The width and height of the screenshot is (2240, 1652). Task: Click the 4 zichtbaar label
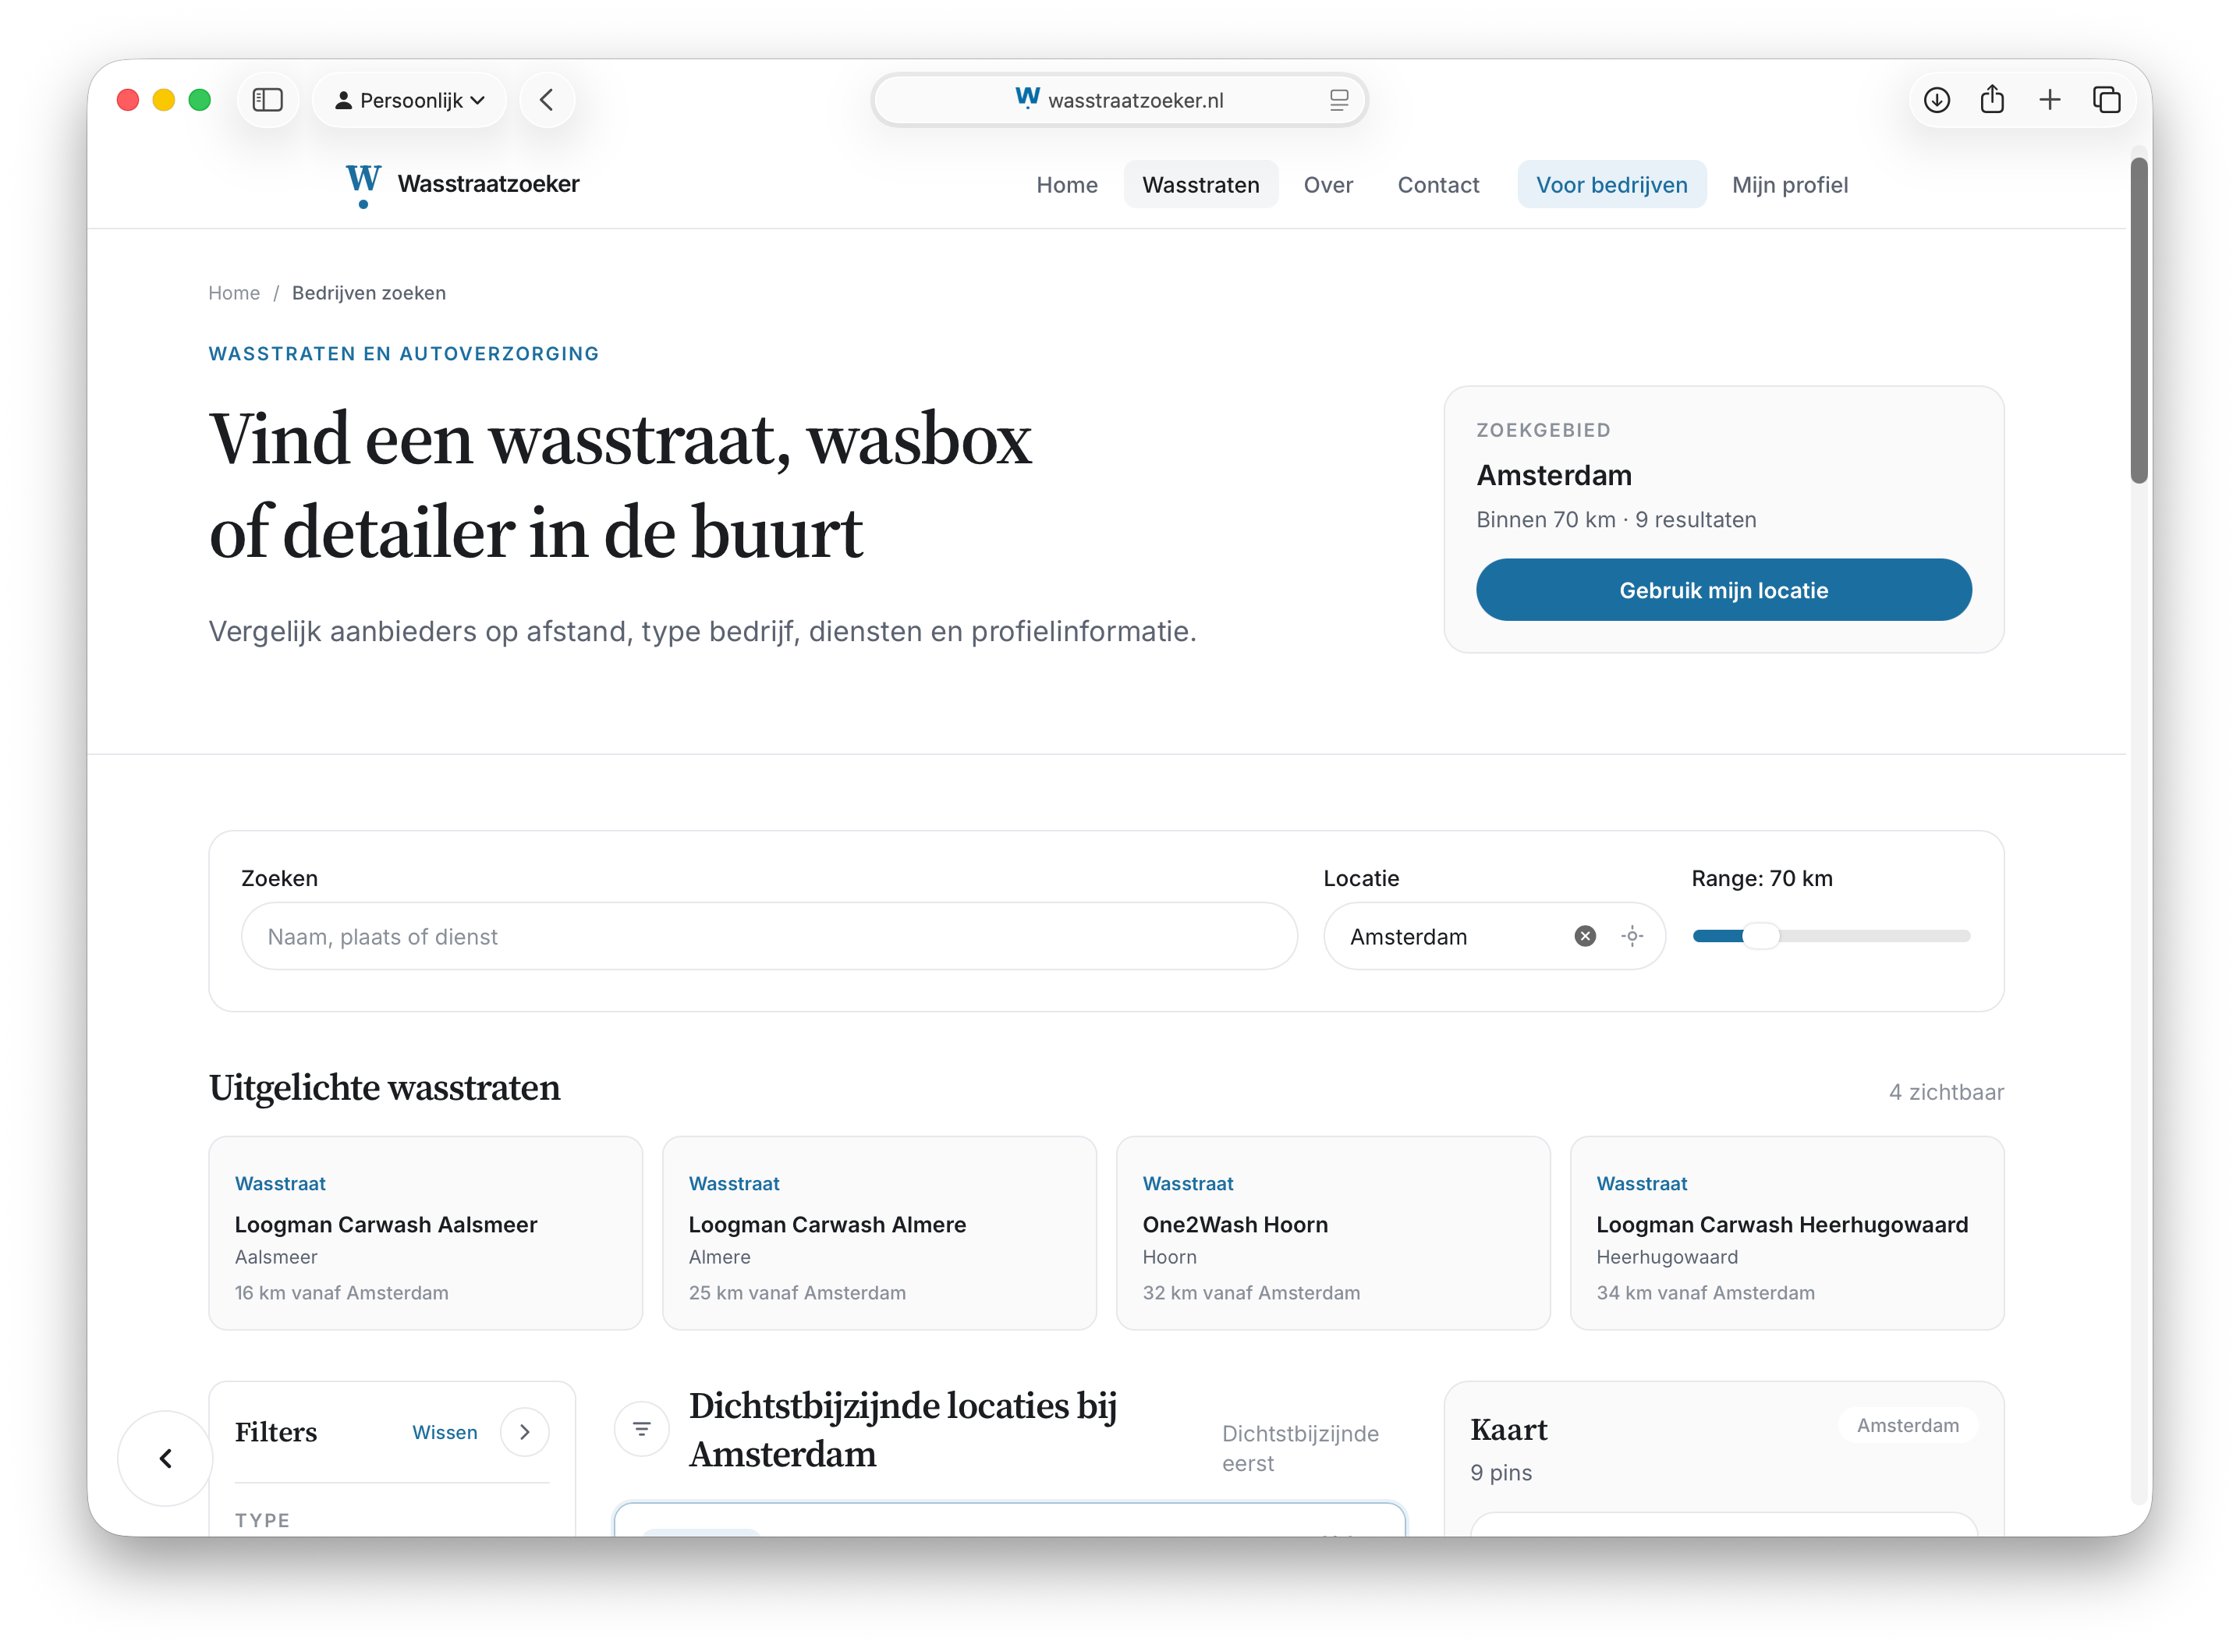coord(1946,1092)
